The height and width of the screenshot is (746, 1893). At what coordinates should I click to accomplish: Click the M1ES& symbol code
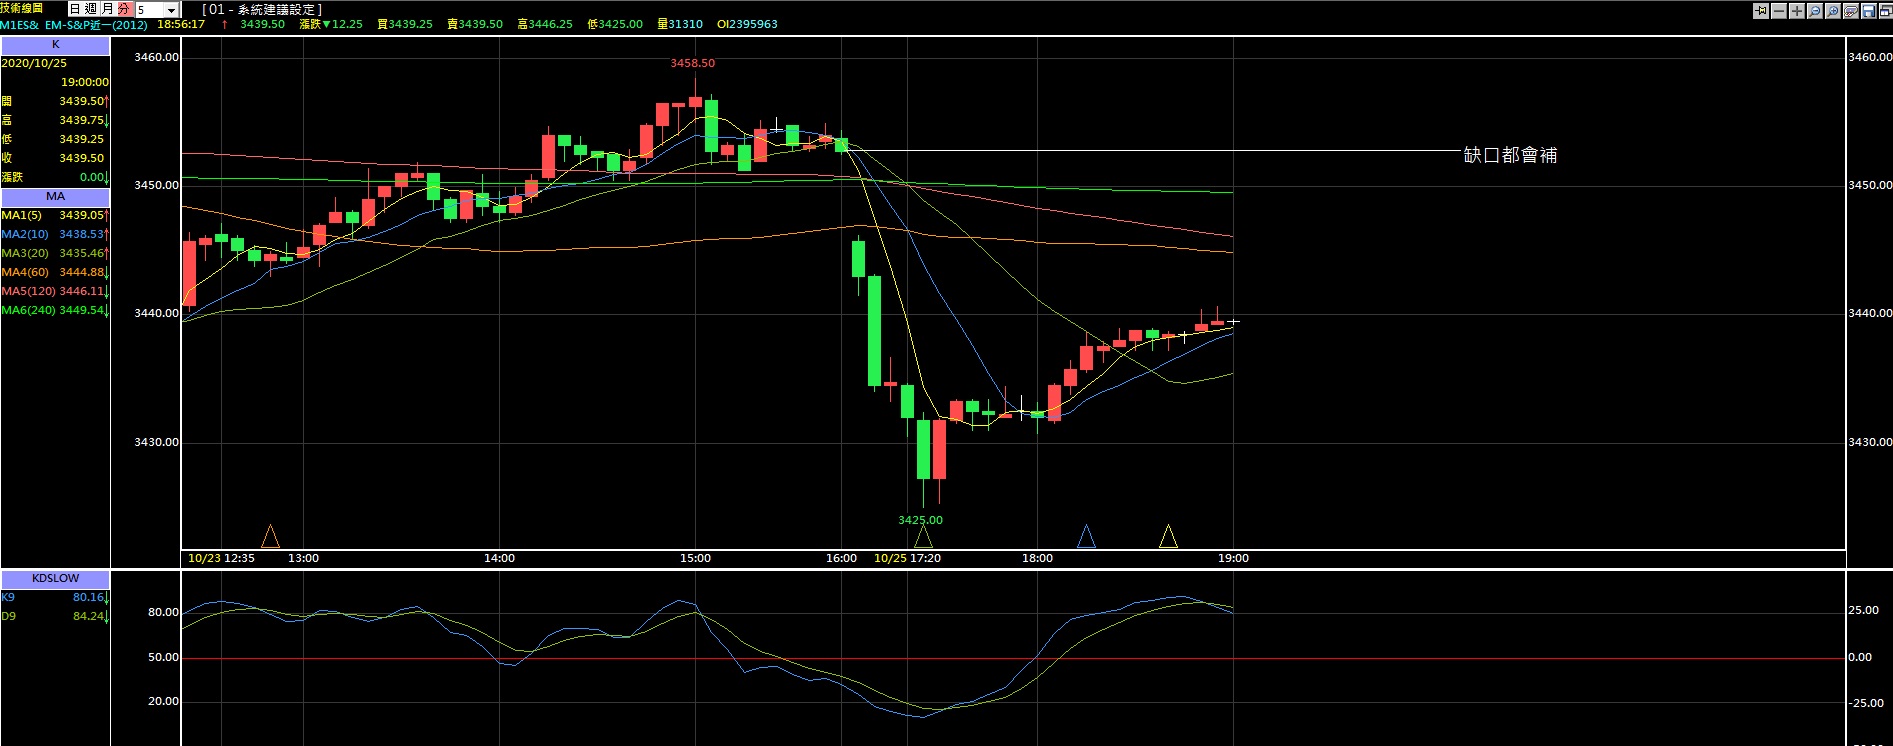[20, 25]
